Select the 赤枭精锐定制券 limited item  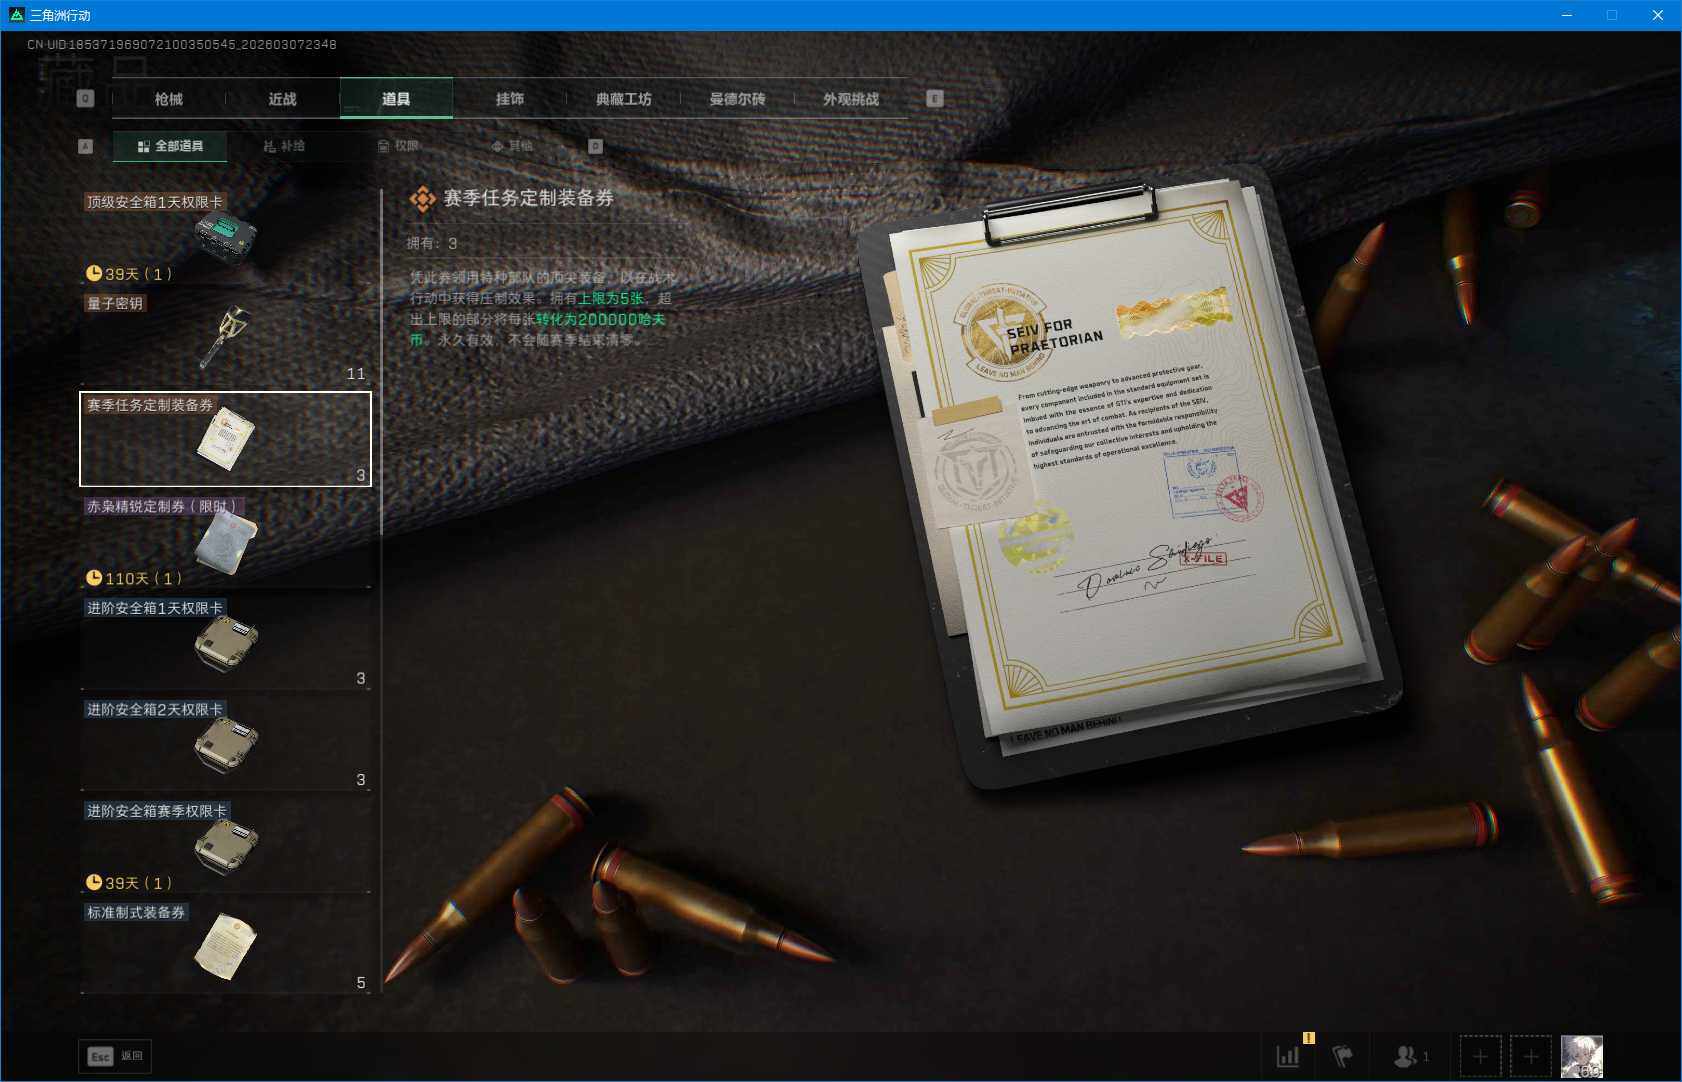click(x=225, y=541)
